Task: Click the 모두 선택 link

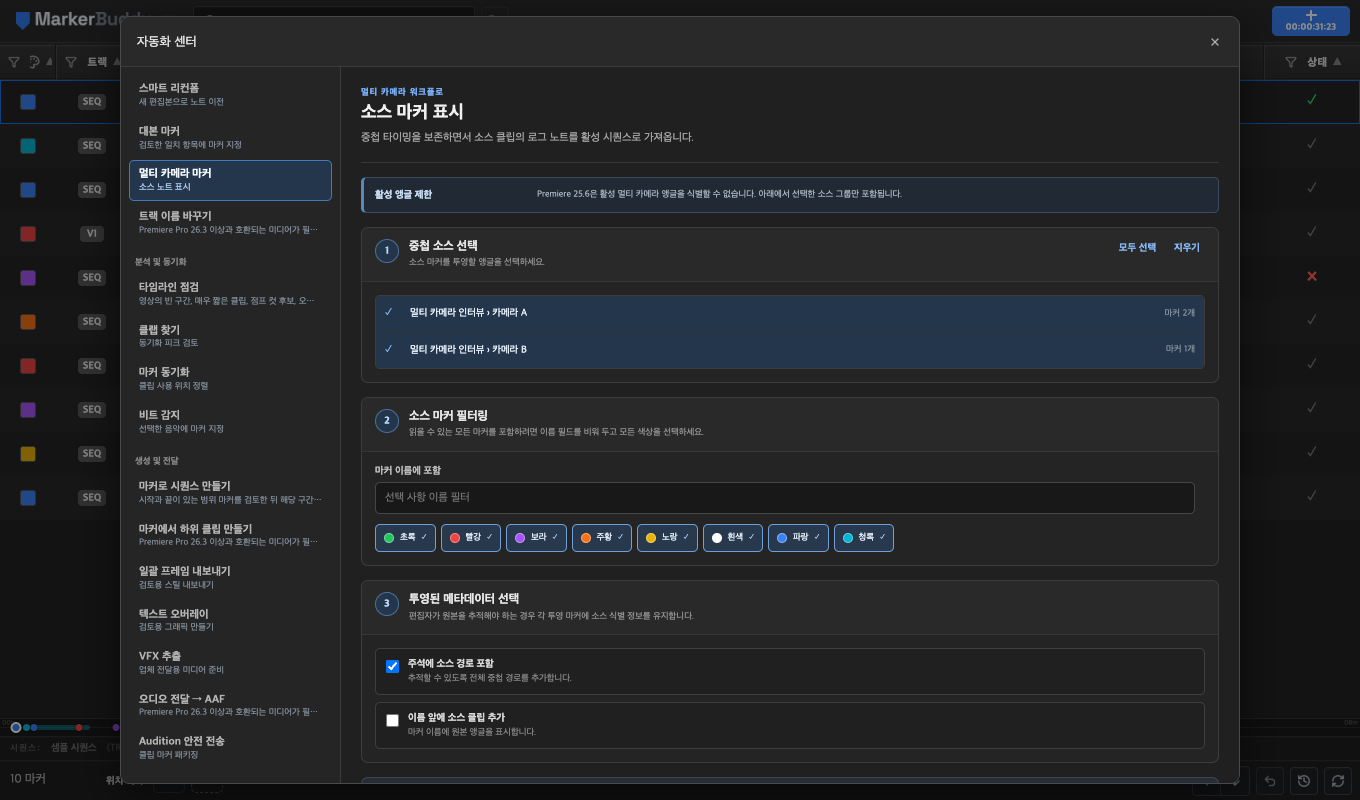Action: (x=1137, y=247)
